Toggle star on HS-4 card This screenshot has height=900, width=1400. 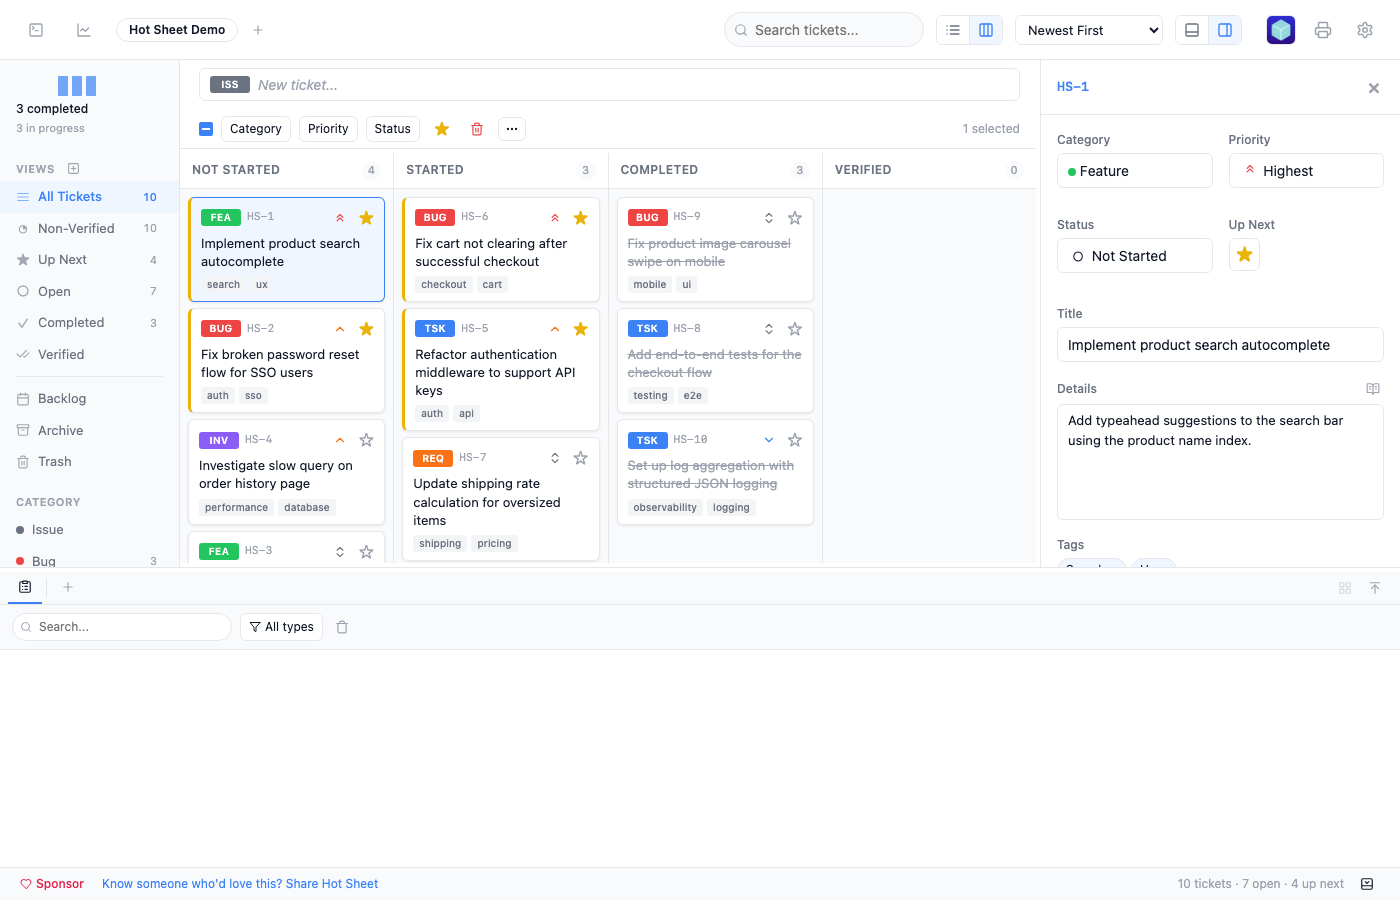click(x=366, y=440)
